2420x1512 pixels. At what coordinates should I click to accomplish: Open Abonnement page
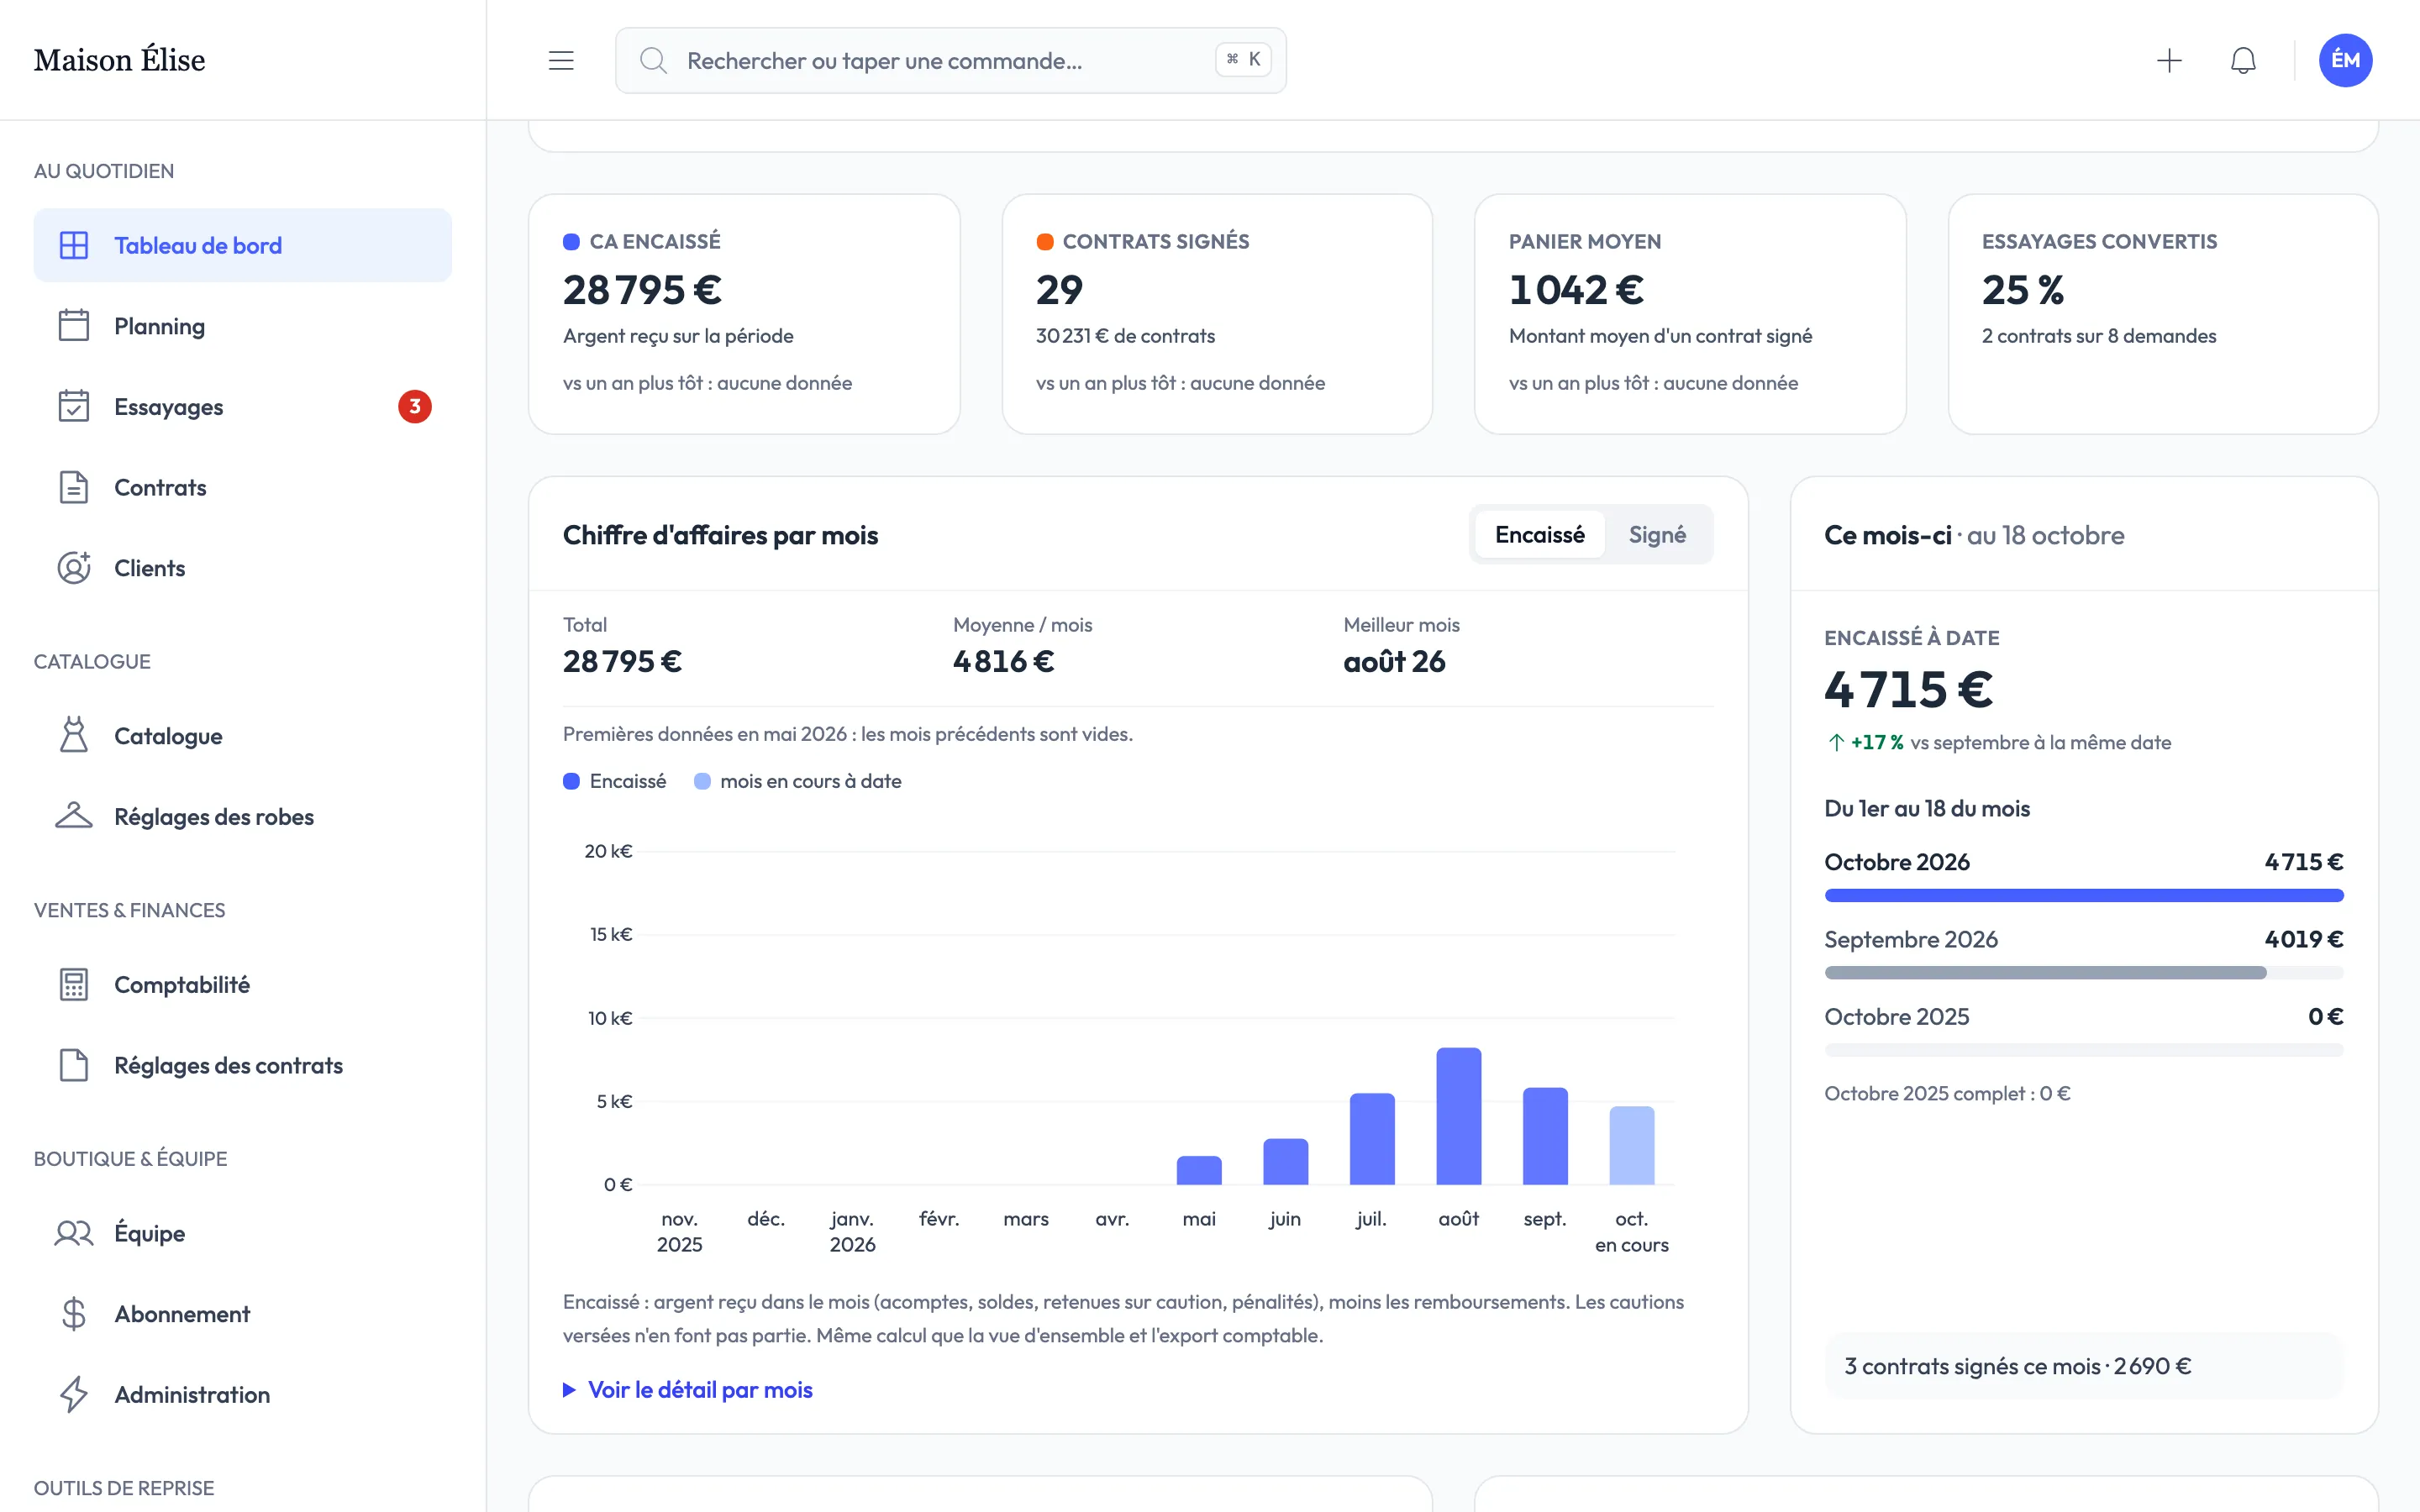coord(242,1314)
